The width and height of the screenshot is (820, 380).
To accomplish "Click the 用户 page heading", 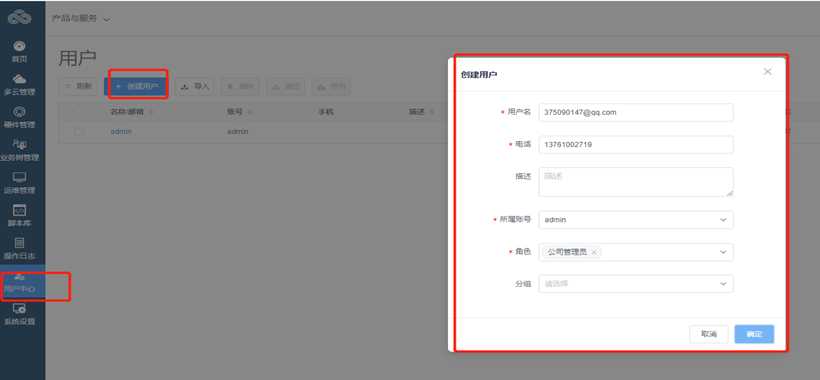I will pos(77,59).
